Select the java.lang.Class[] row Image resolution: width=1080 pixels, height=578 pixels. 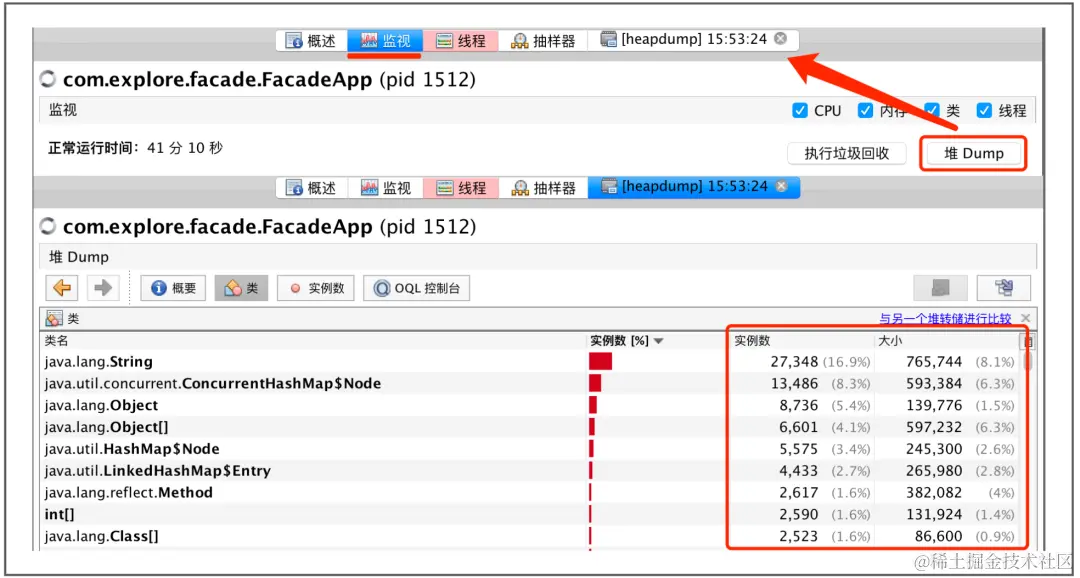530,537
